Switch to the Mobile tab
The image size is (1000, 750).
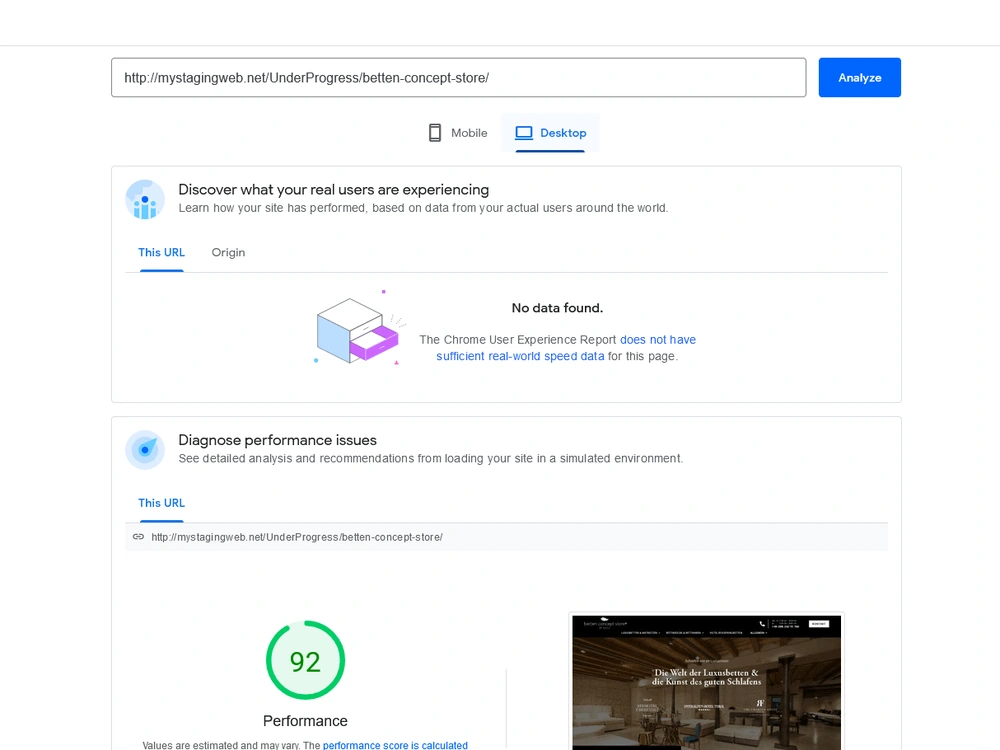point(457,133)
